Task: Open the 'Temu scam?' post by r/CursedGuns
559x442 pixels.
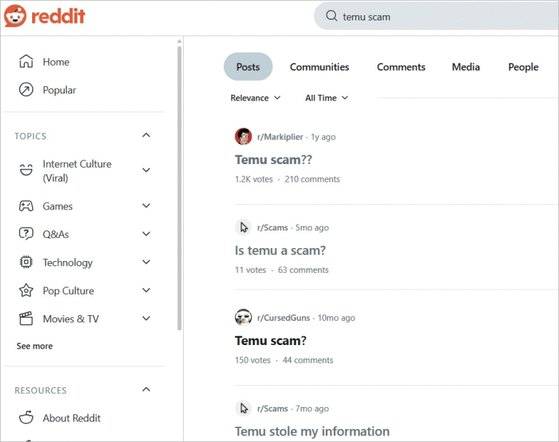Action: tap(271, 341)
